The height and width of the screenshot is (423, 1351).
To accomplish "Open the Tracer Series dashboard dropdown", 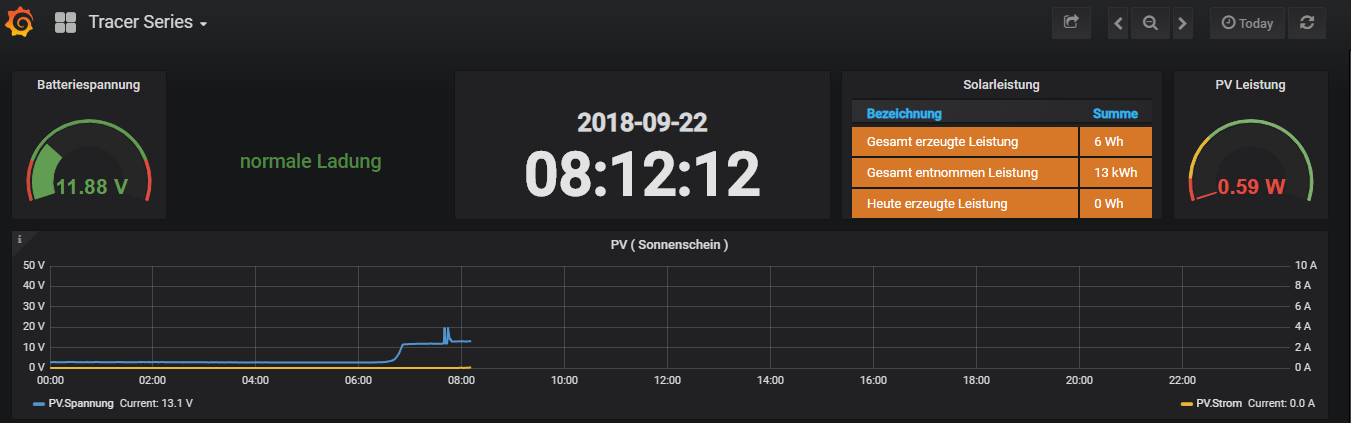I will click(147, 22).
